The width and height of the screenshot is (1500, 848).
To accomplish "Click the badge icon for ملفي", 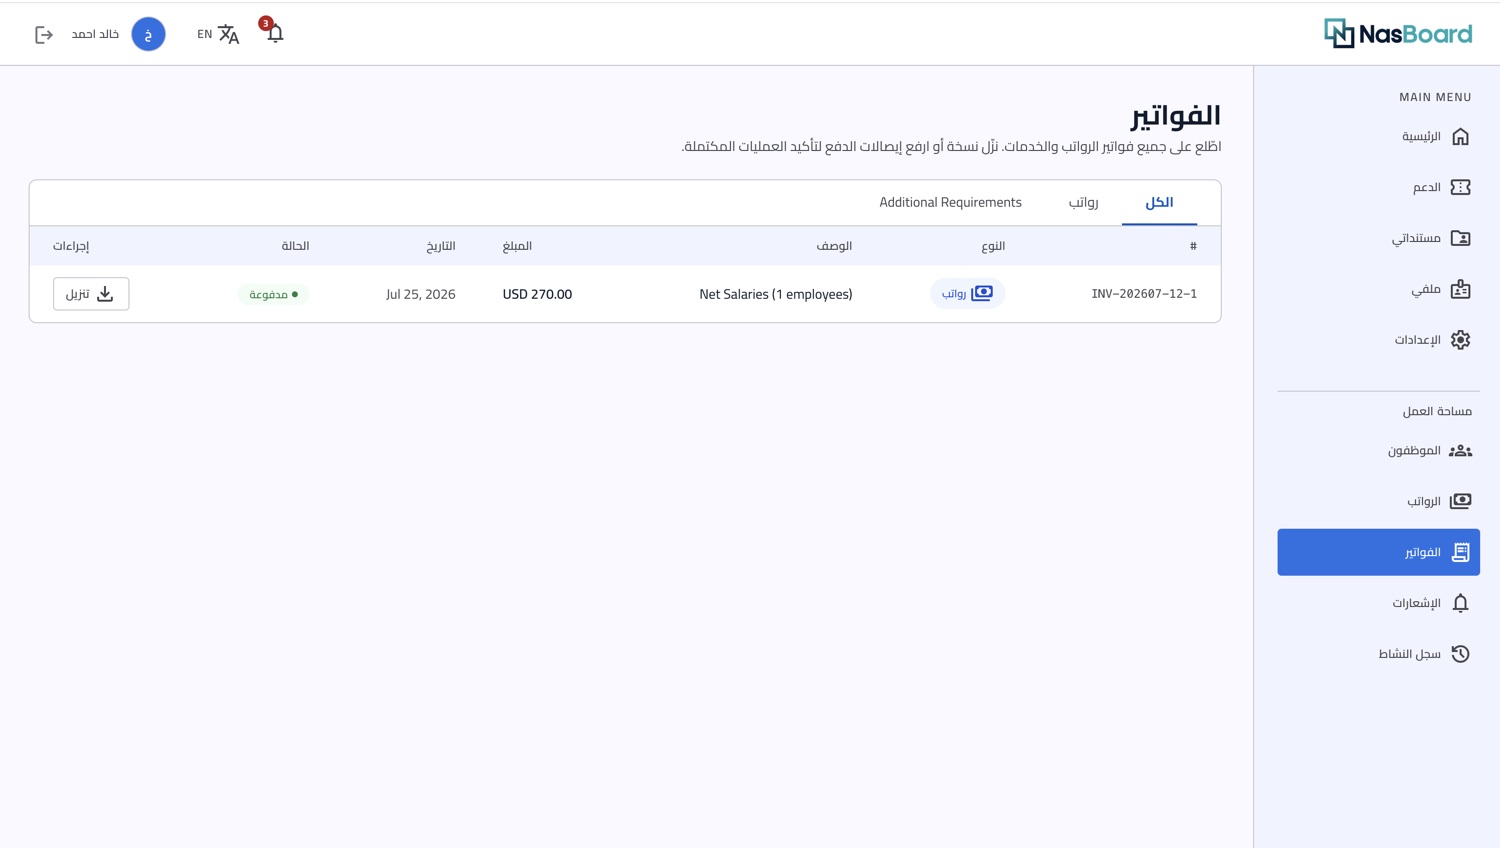I will pos(1460,289).
